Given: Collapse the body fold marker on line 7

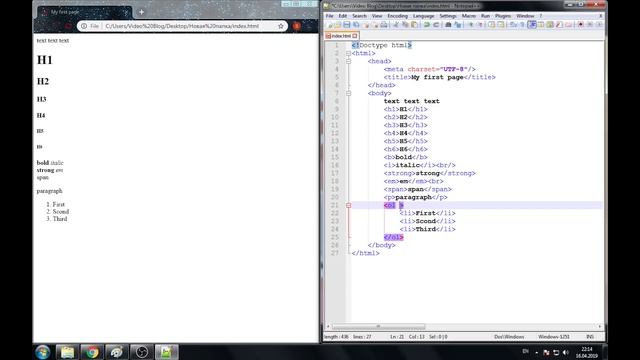Looking at the screenshot, I should click(349, 93).
